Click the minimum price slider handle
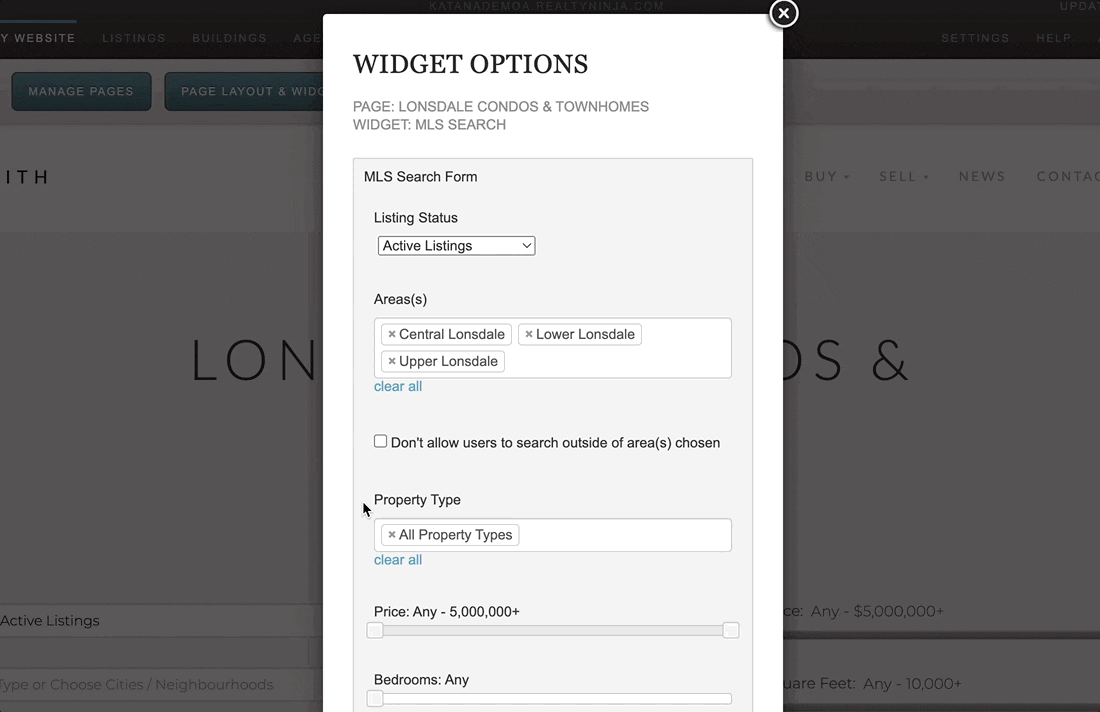This screenshot has width=1100, height=712. tap(375, 630)
